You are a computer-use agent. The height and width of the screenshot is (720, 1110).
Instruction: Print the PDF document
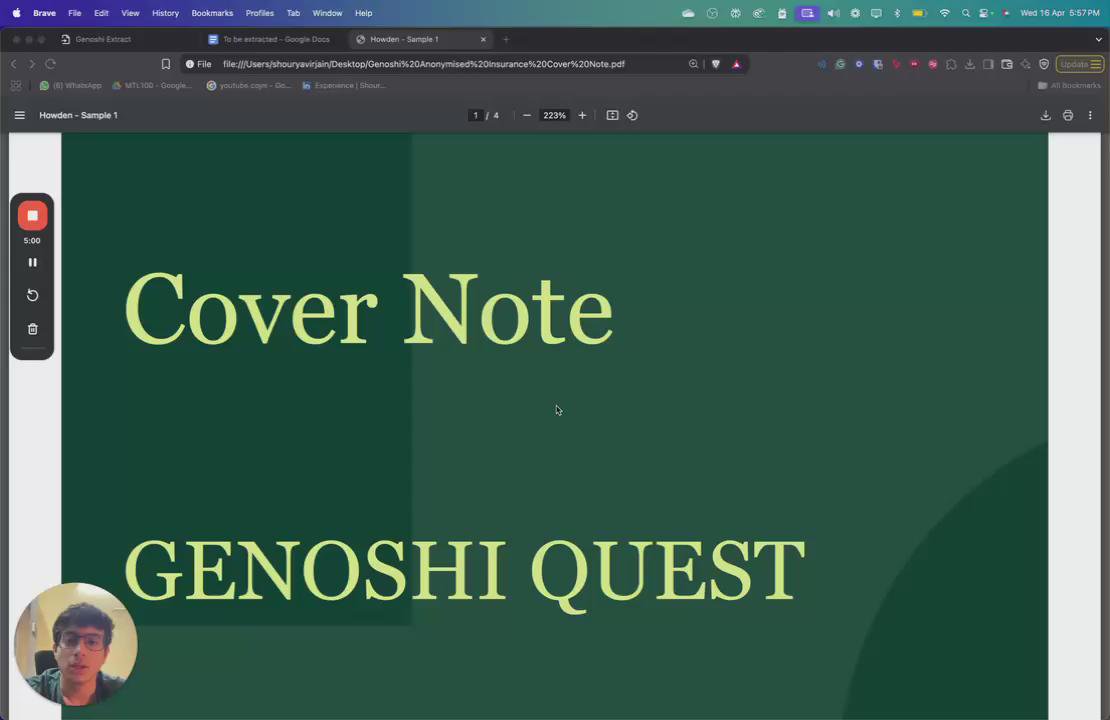1068,115
